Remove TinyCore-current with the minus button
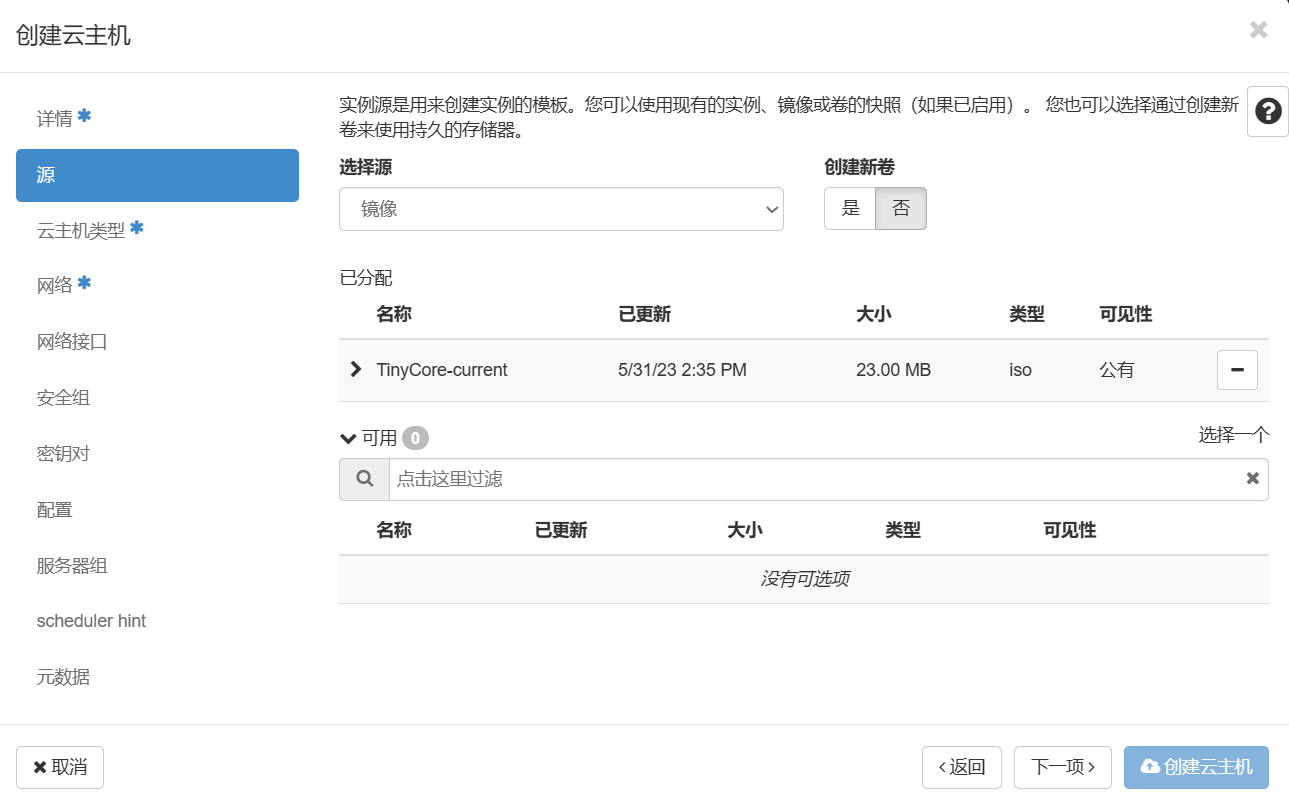Viewport: 1289px width, 801px height. [1237, 370]
